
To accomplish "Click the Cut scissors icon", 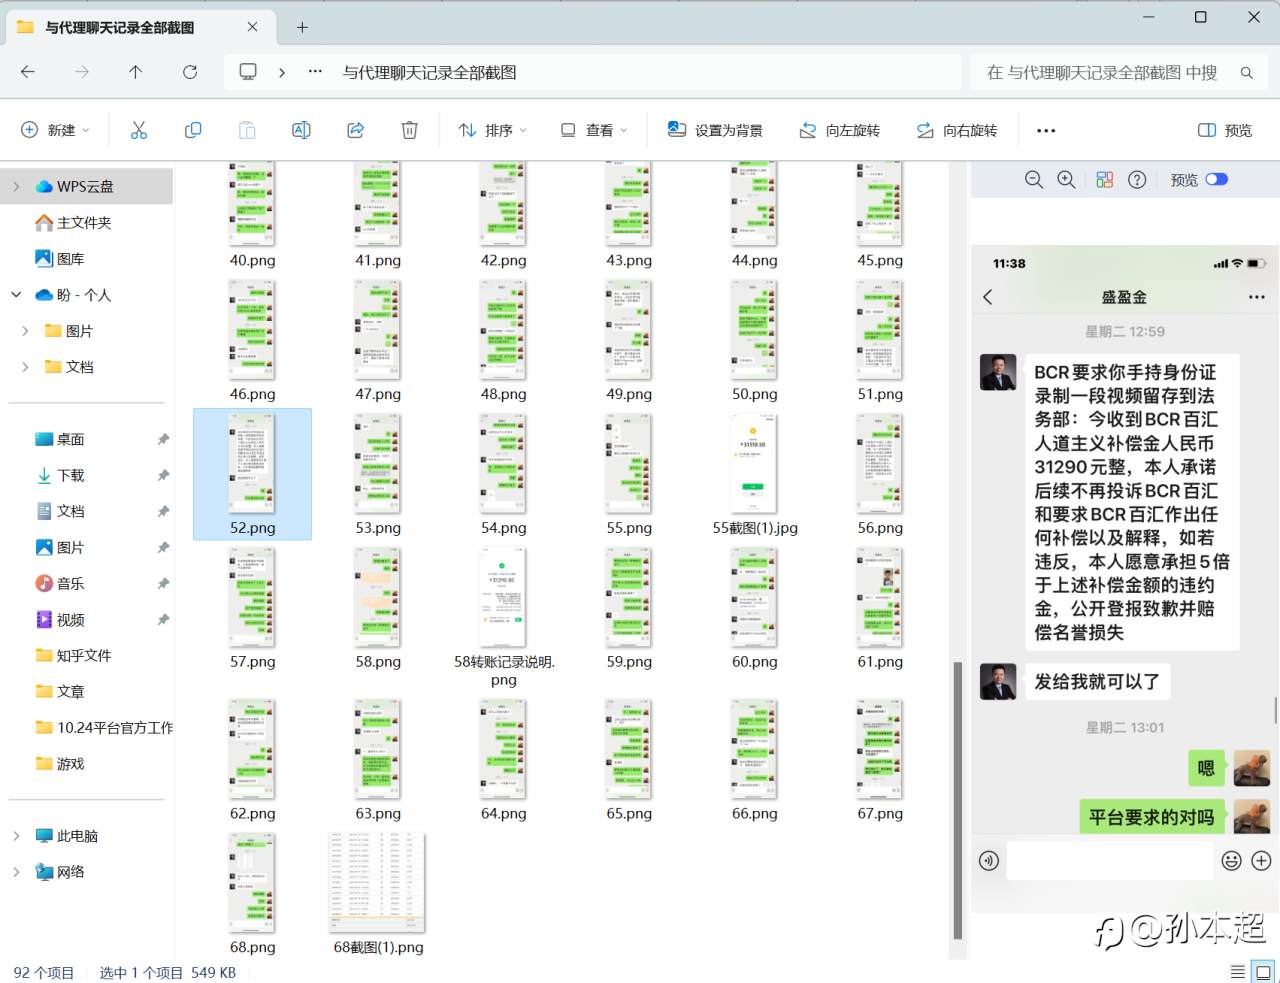I will tap(138, 130).
